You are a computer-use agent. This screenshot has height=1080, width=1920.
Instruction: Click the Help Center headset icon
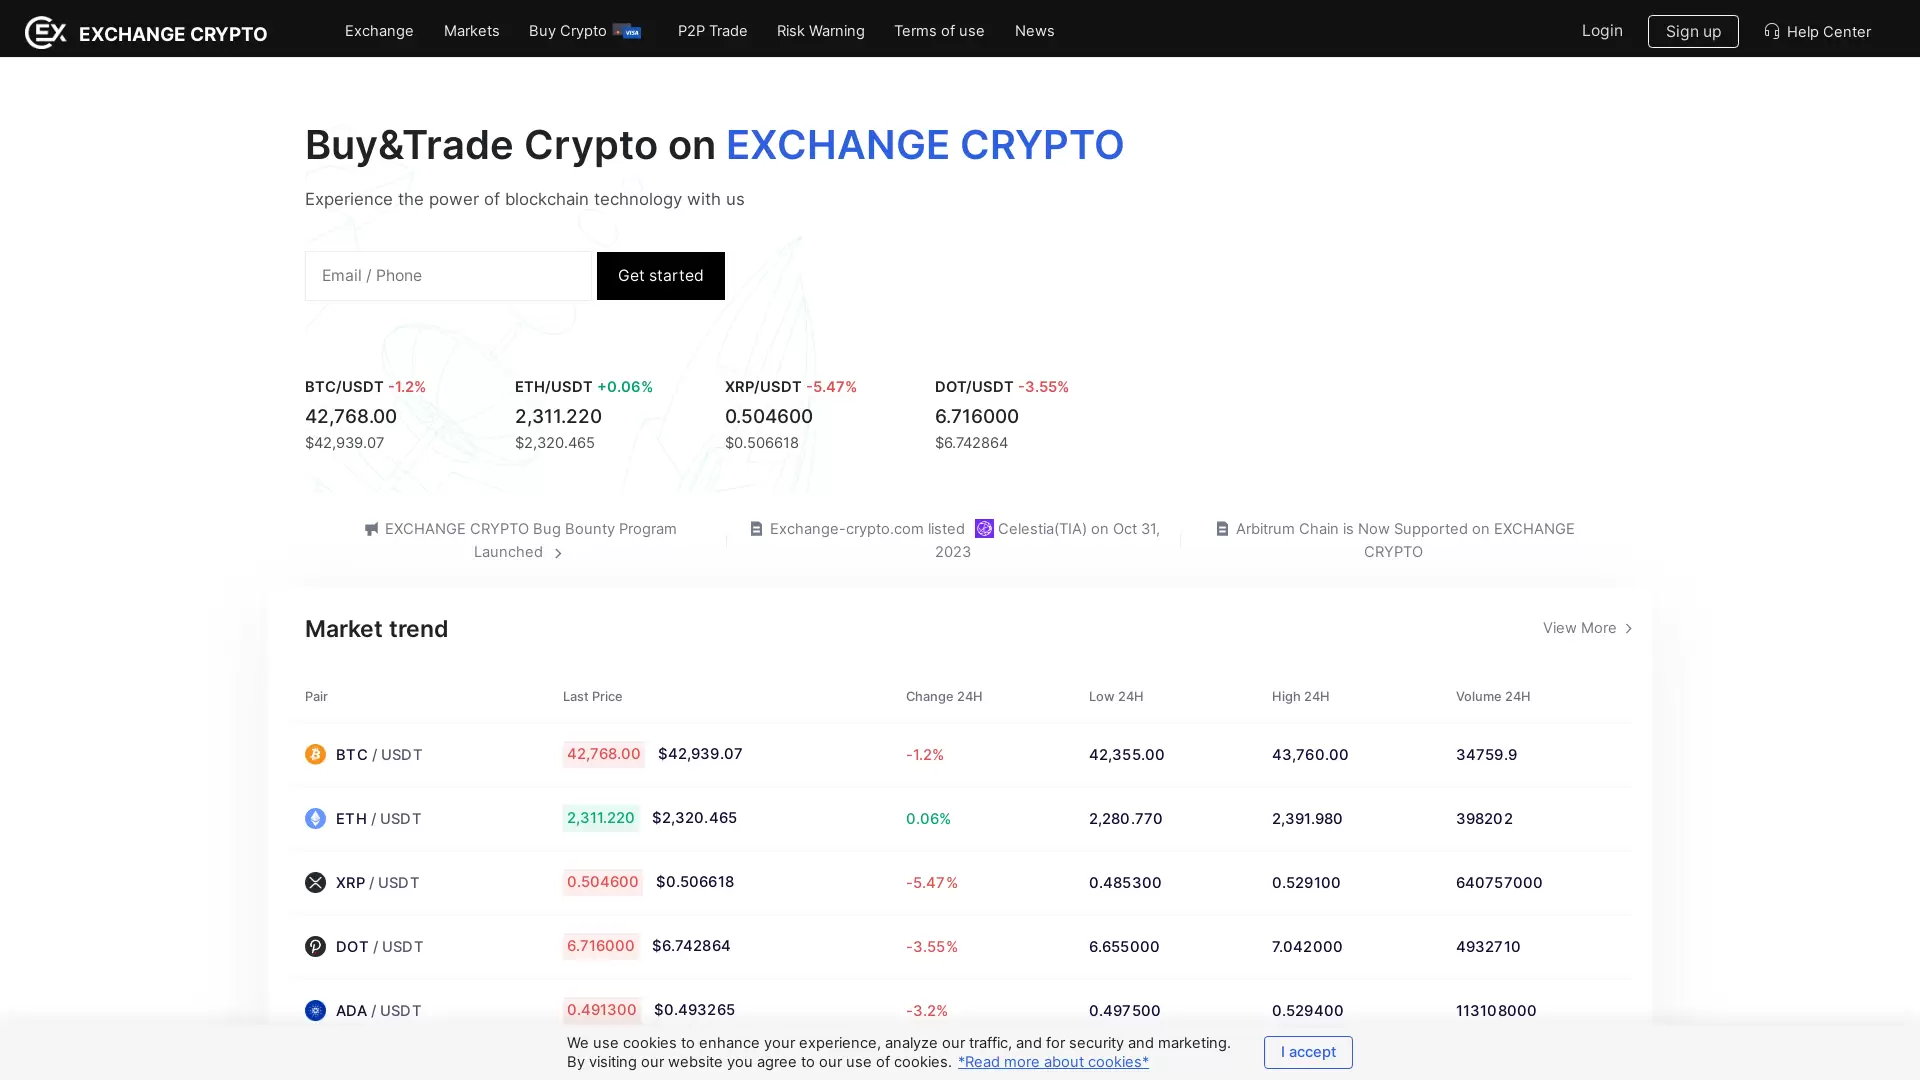[1771, 31]
